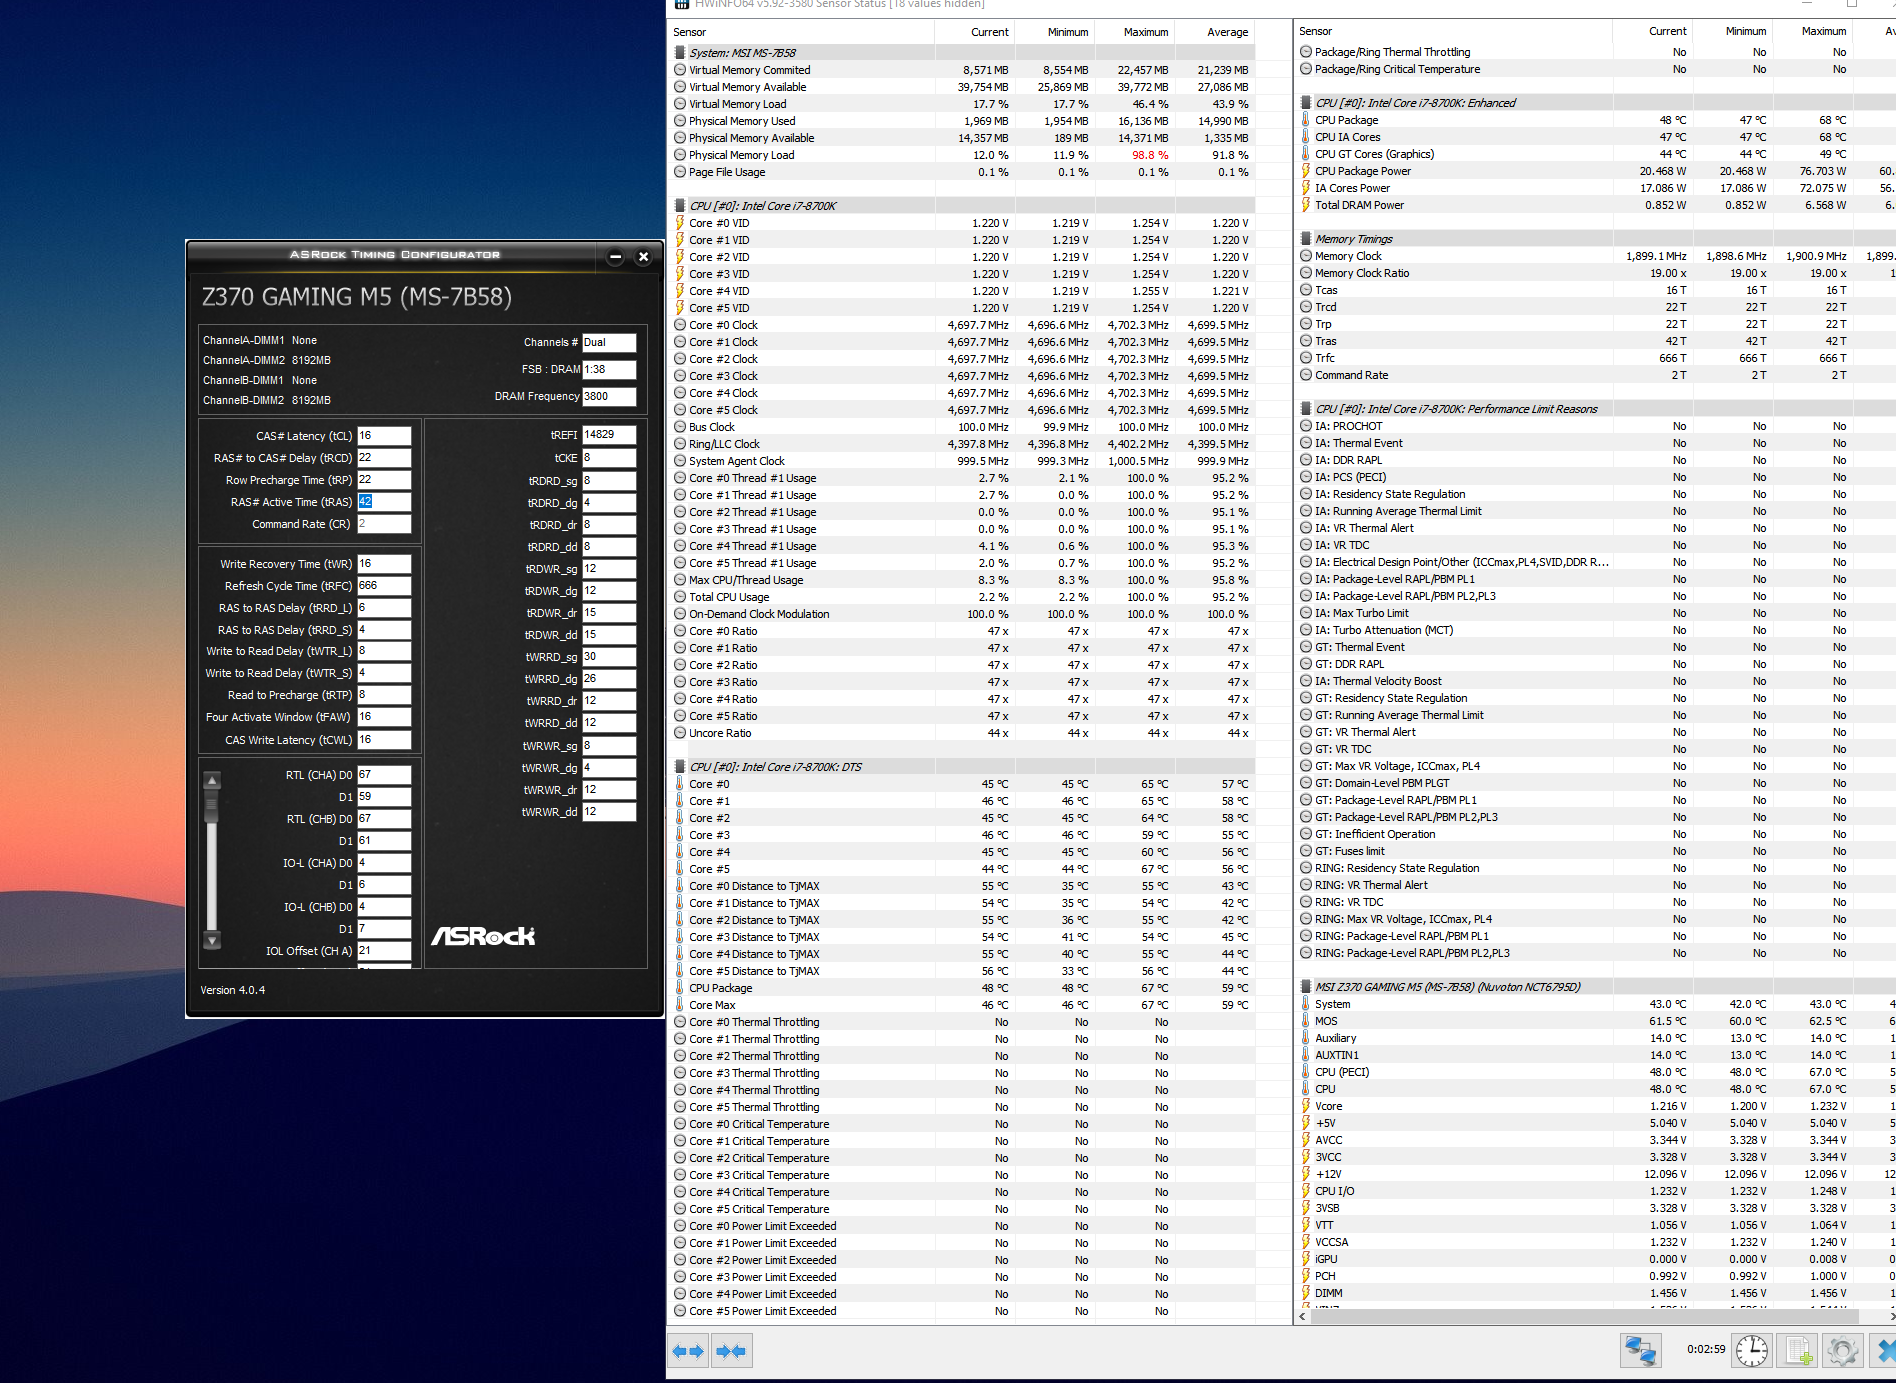The height and width of the screenshot is (1383, 1896).
Task: Click the lightning icon next to DIMM voltage
Action: click(1306, 1293)
